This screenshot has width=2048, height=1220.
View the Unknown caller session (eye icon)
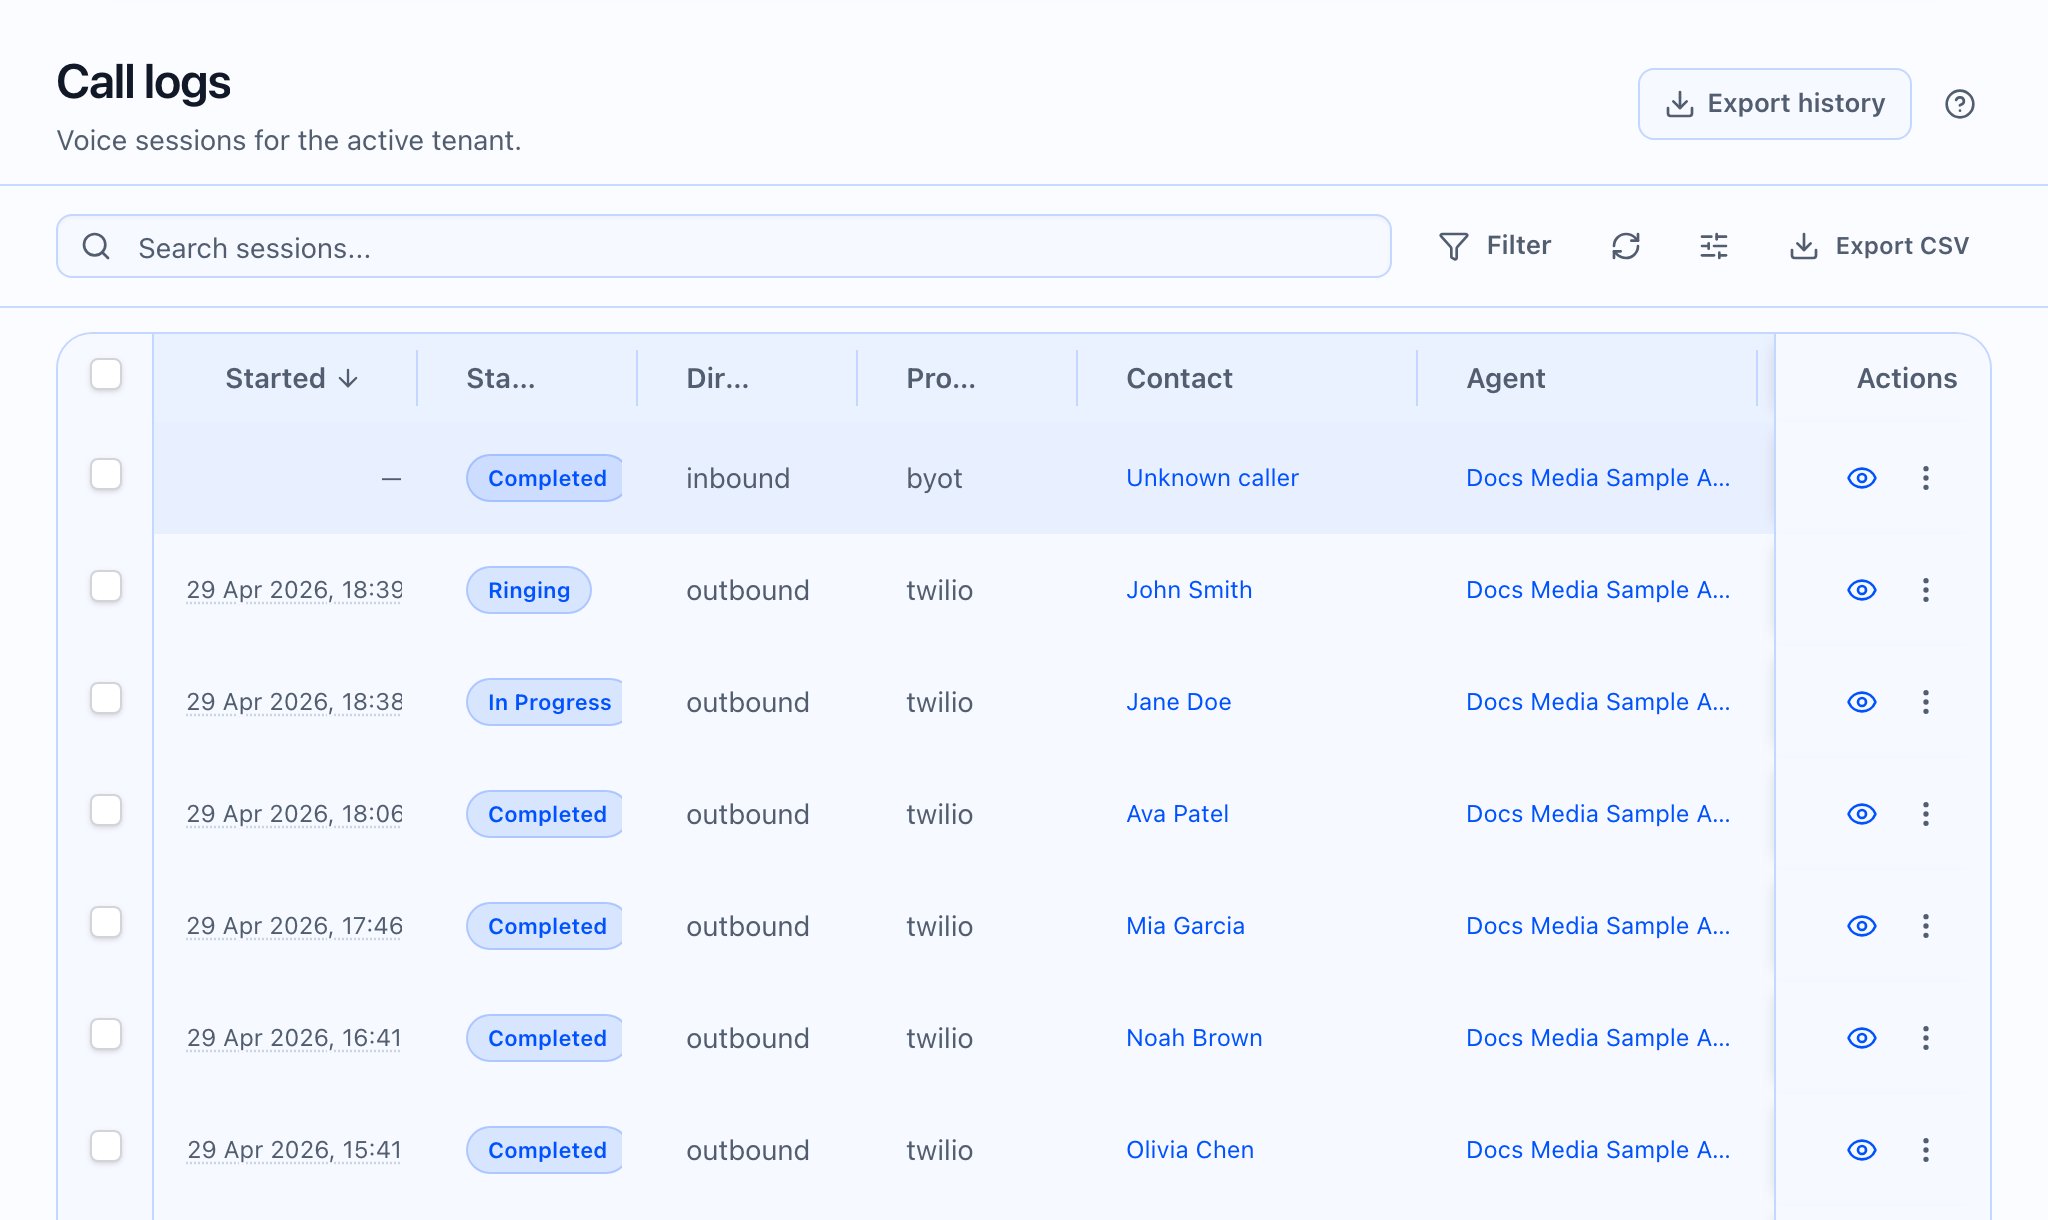(x=1861, y=478)
